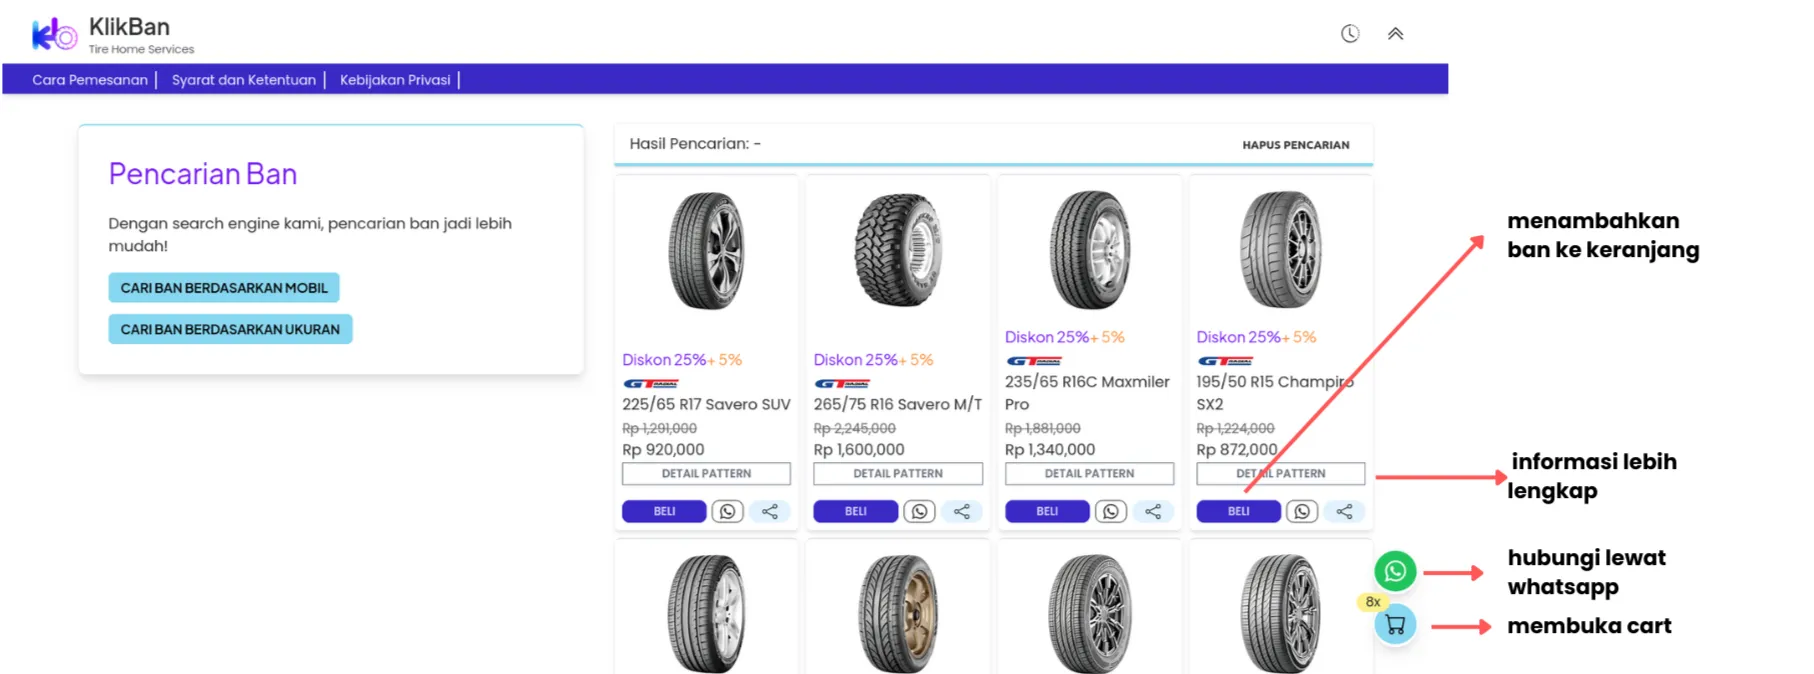Share the 225/65 R17 Savero SUV tire
Viewport: 1814px width, 674px height.
pyautogui.click(x=770, y=512)
